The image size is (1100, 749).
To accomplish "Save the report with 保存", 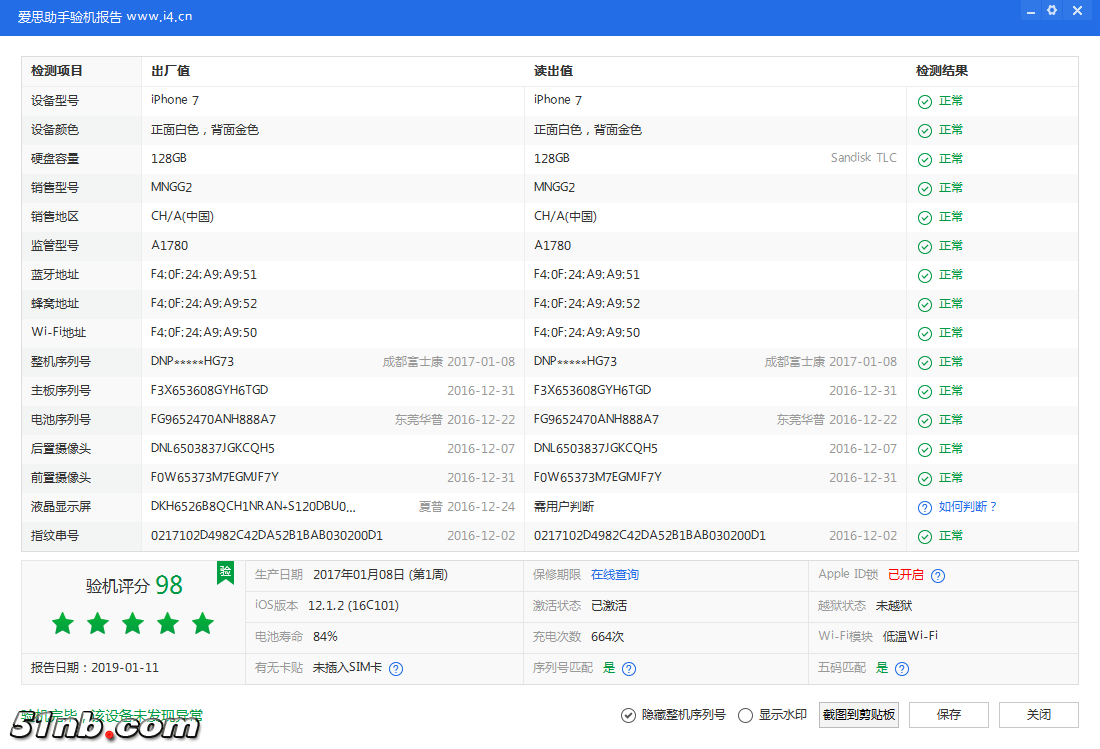I will [948, 715].
